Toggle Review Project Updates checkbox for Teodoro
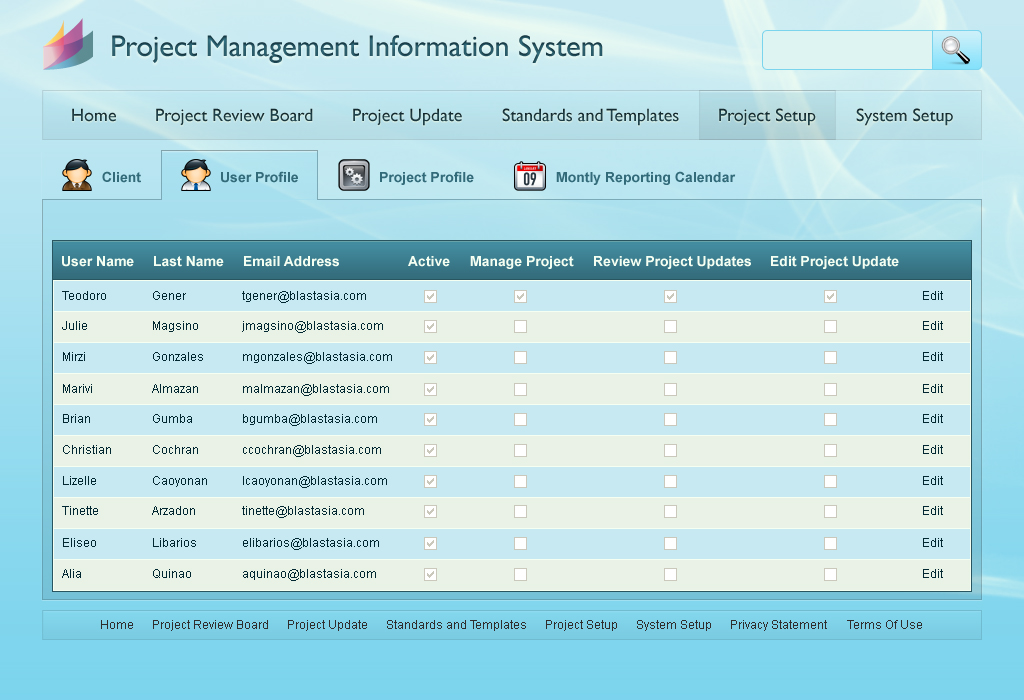Viewport: 1024px width, 700px height. (x=671, y=296)
